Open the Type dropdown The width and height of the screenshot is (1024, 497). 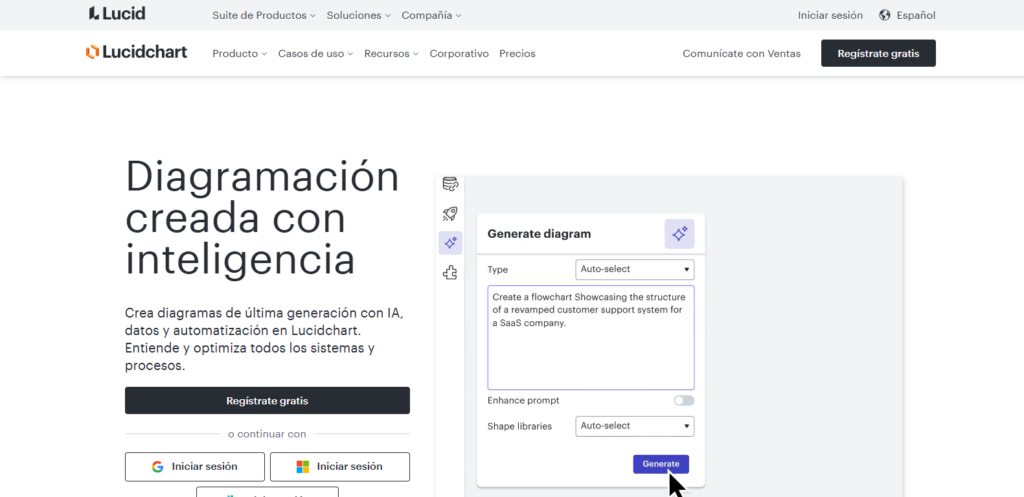(634, 269)
